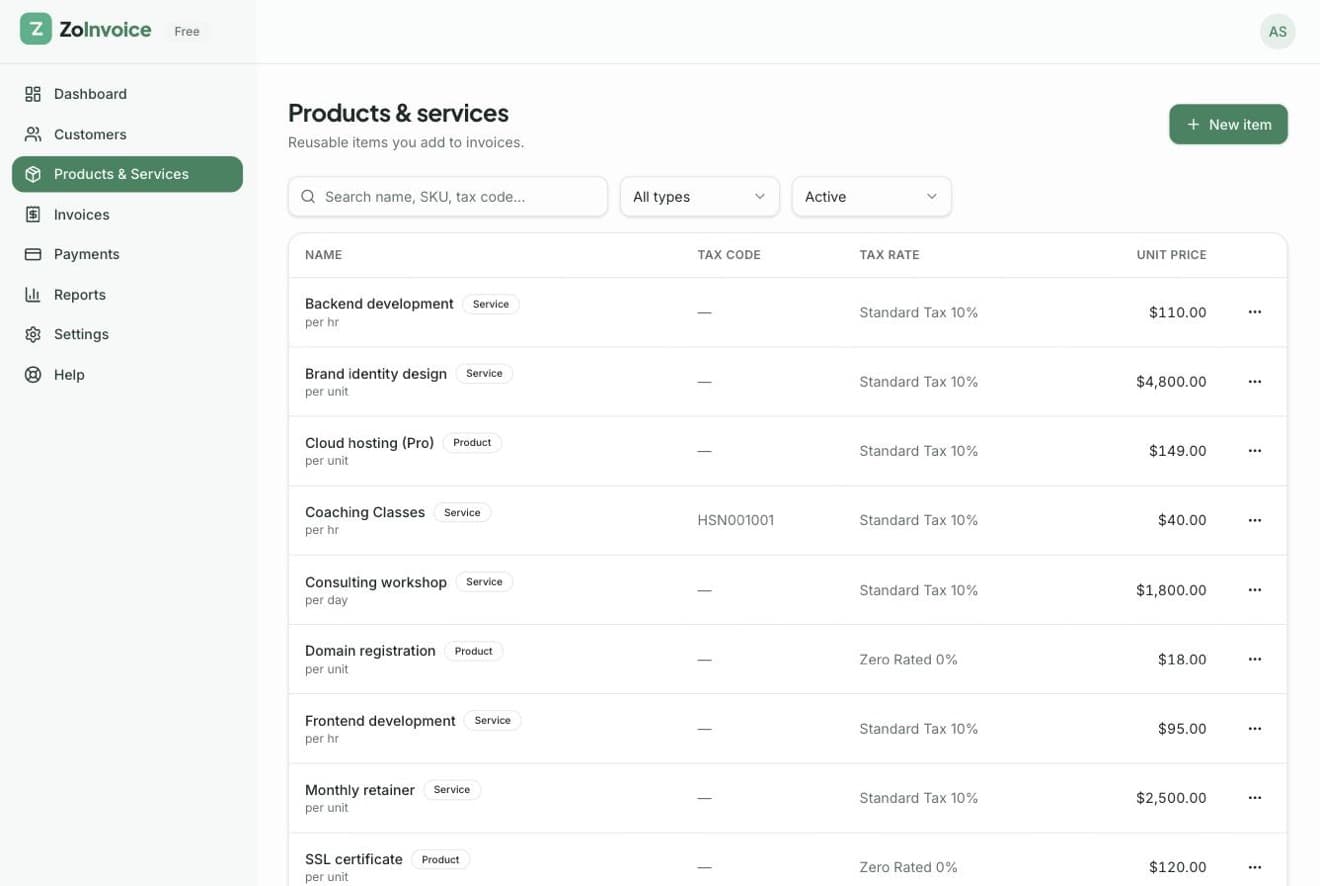The image size is (1320, 886).
Task: Open actions menu for Monthly retainer
Action: click(x=1255, y=798)
